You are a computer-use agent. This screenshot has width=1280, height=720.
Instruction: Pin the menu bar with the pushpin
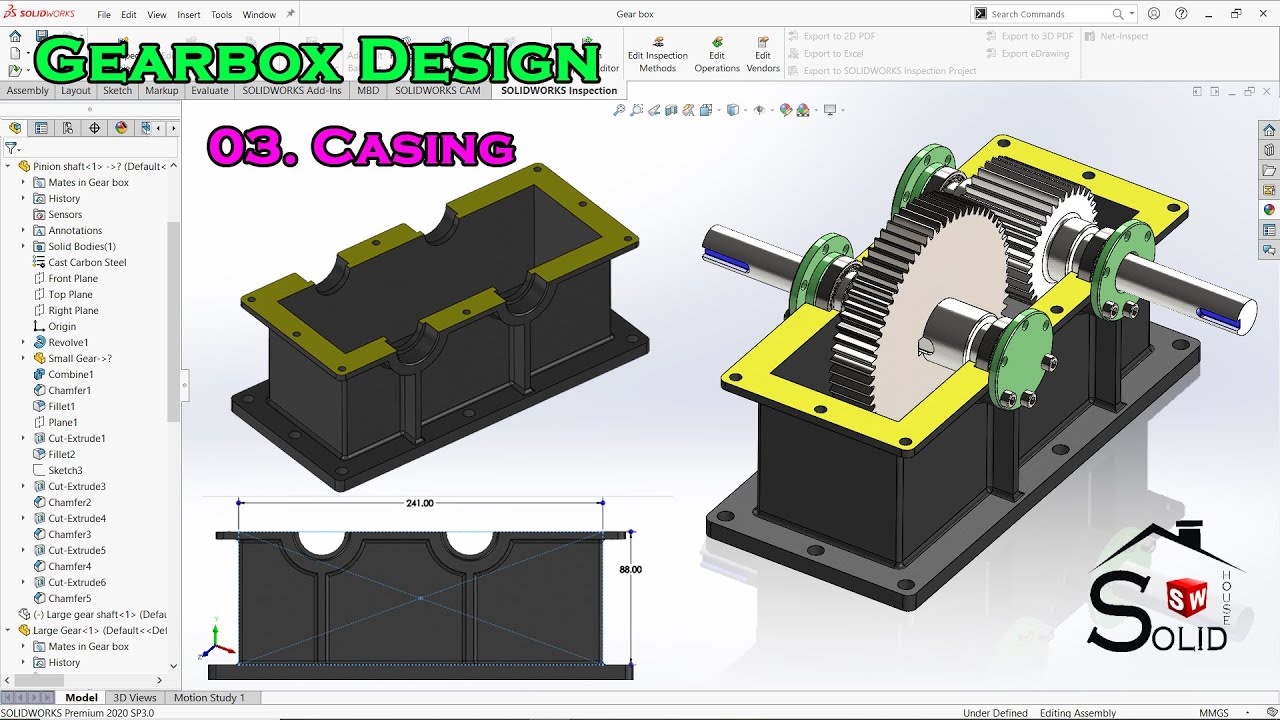[290, 14]
